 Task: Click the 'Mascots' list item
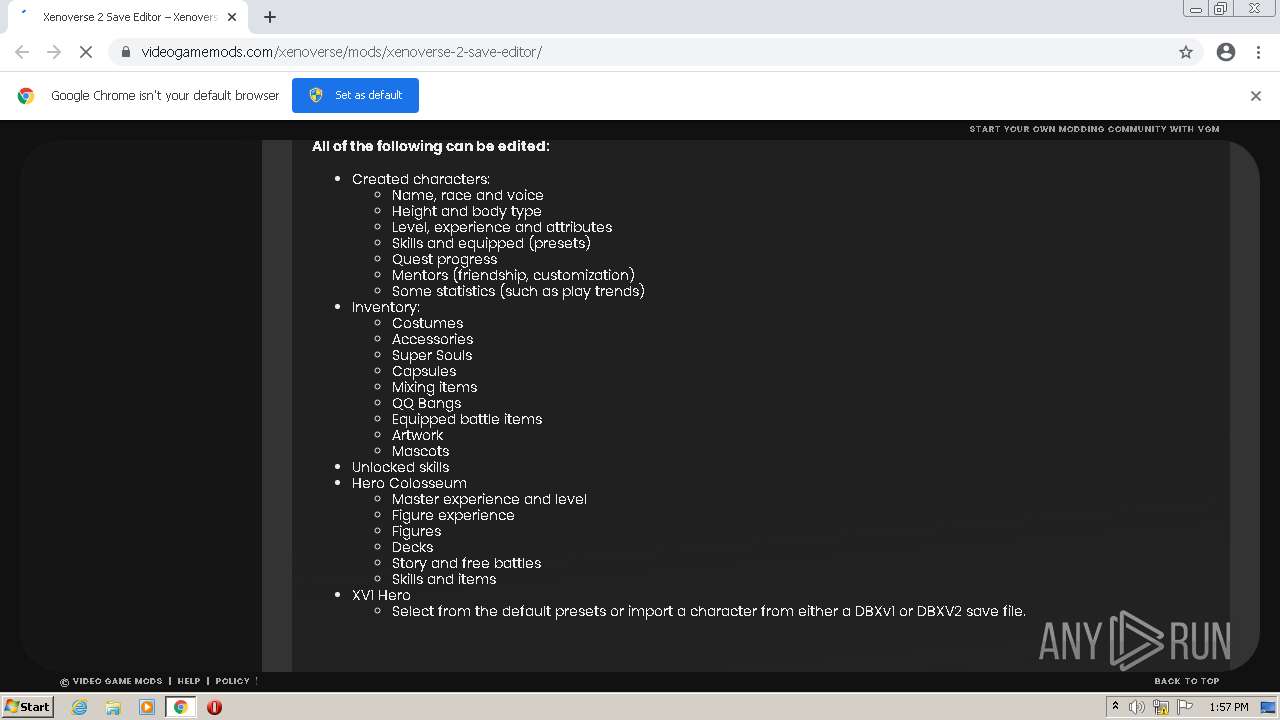pyautogui.click(x=420, y=451)
